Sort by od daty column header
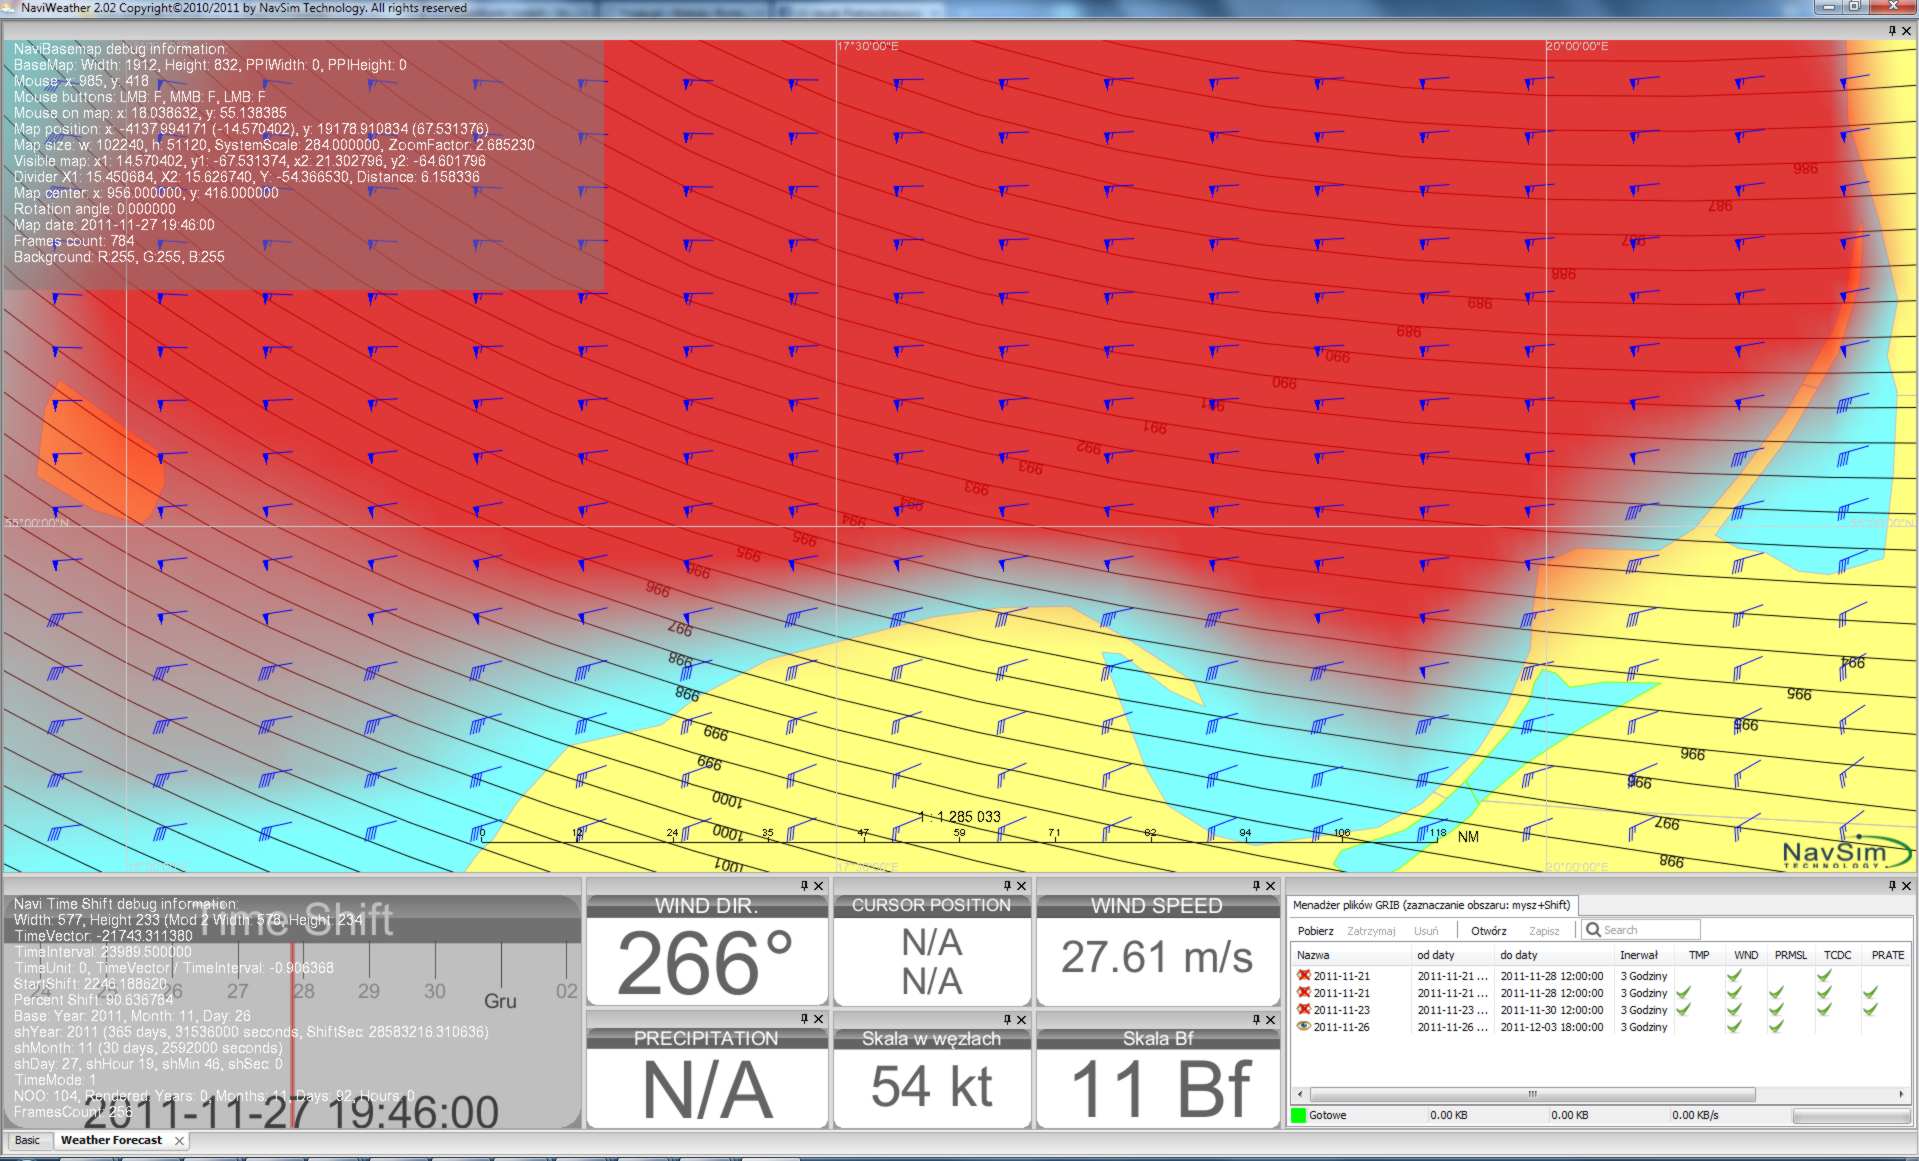This screenshot has width=1919, height=1161. pos(1454,955)
